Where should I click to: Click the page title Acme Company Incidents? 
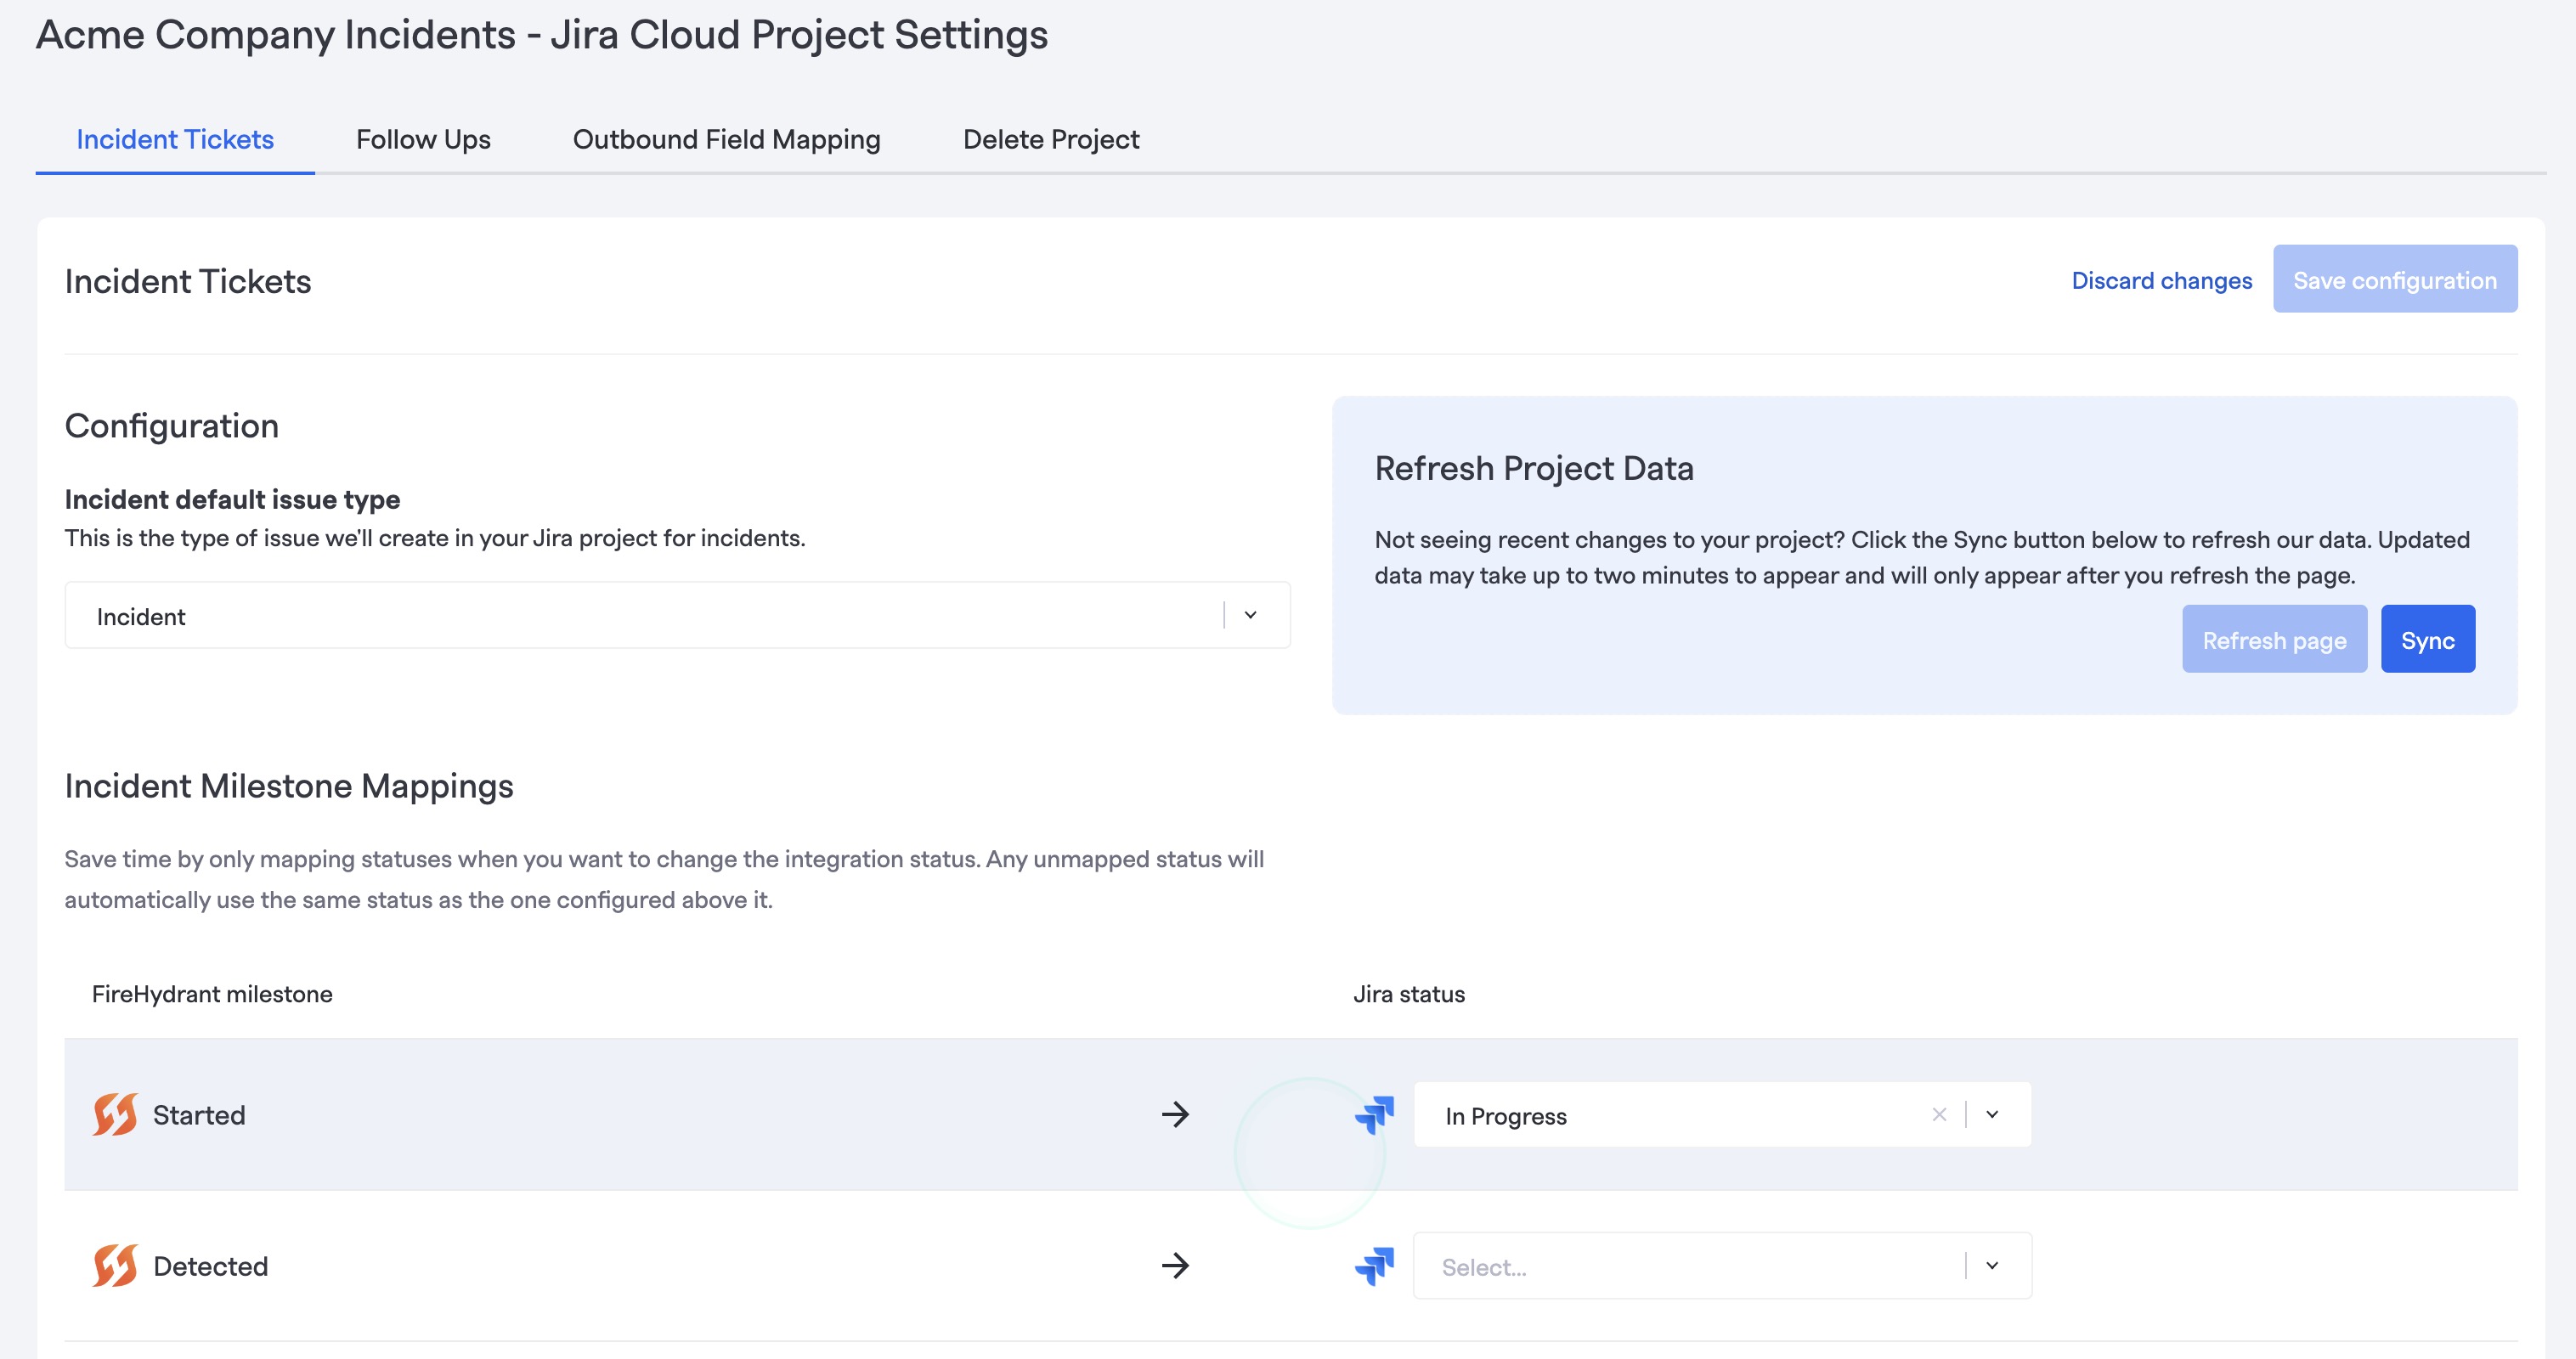click(x=542, y=34)
